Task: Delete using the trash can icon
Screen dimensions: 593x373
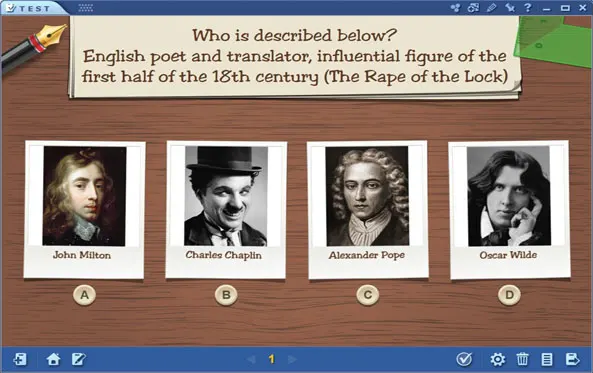Action: pyautogui.click(x=522, y=359)
